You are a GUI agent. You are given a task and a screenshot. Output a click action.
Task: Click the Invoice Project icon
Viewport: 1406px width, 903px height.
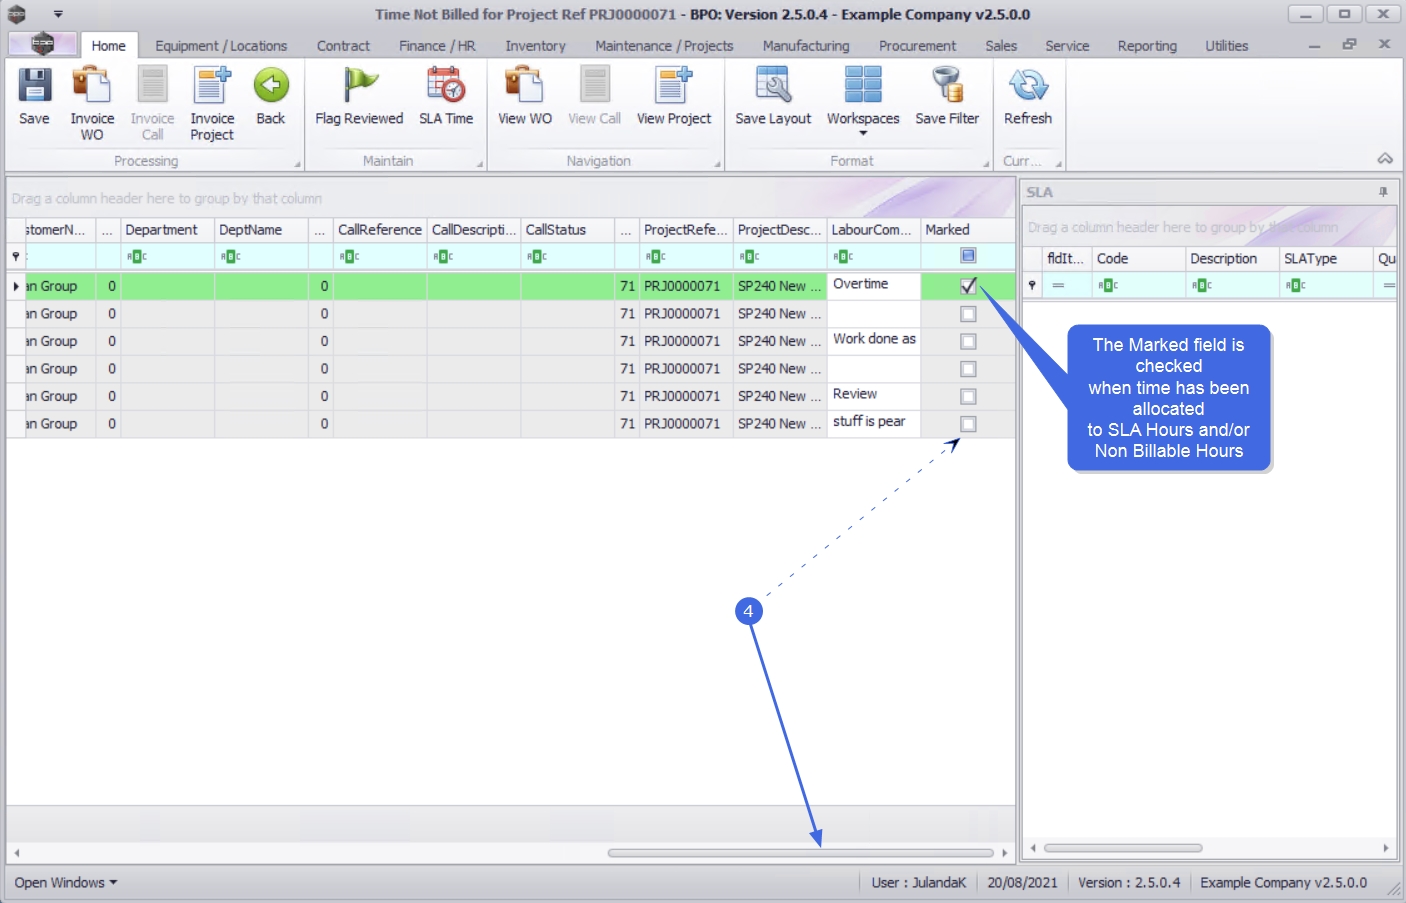pos(212,86)
